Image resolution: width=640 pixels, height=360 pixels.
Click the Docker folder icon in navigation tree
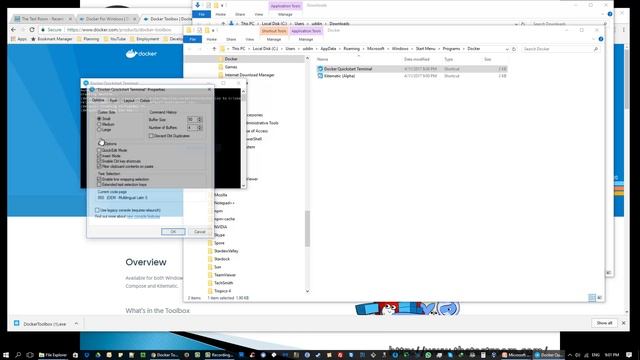[x=221, y=59]
